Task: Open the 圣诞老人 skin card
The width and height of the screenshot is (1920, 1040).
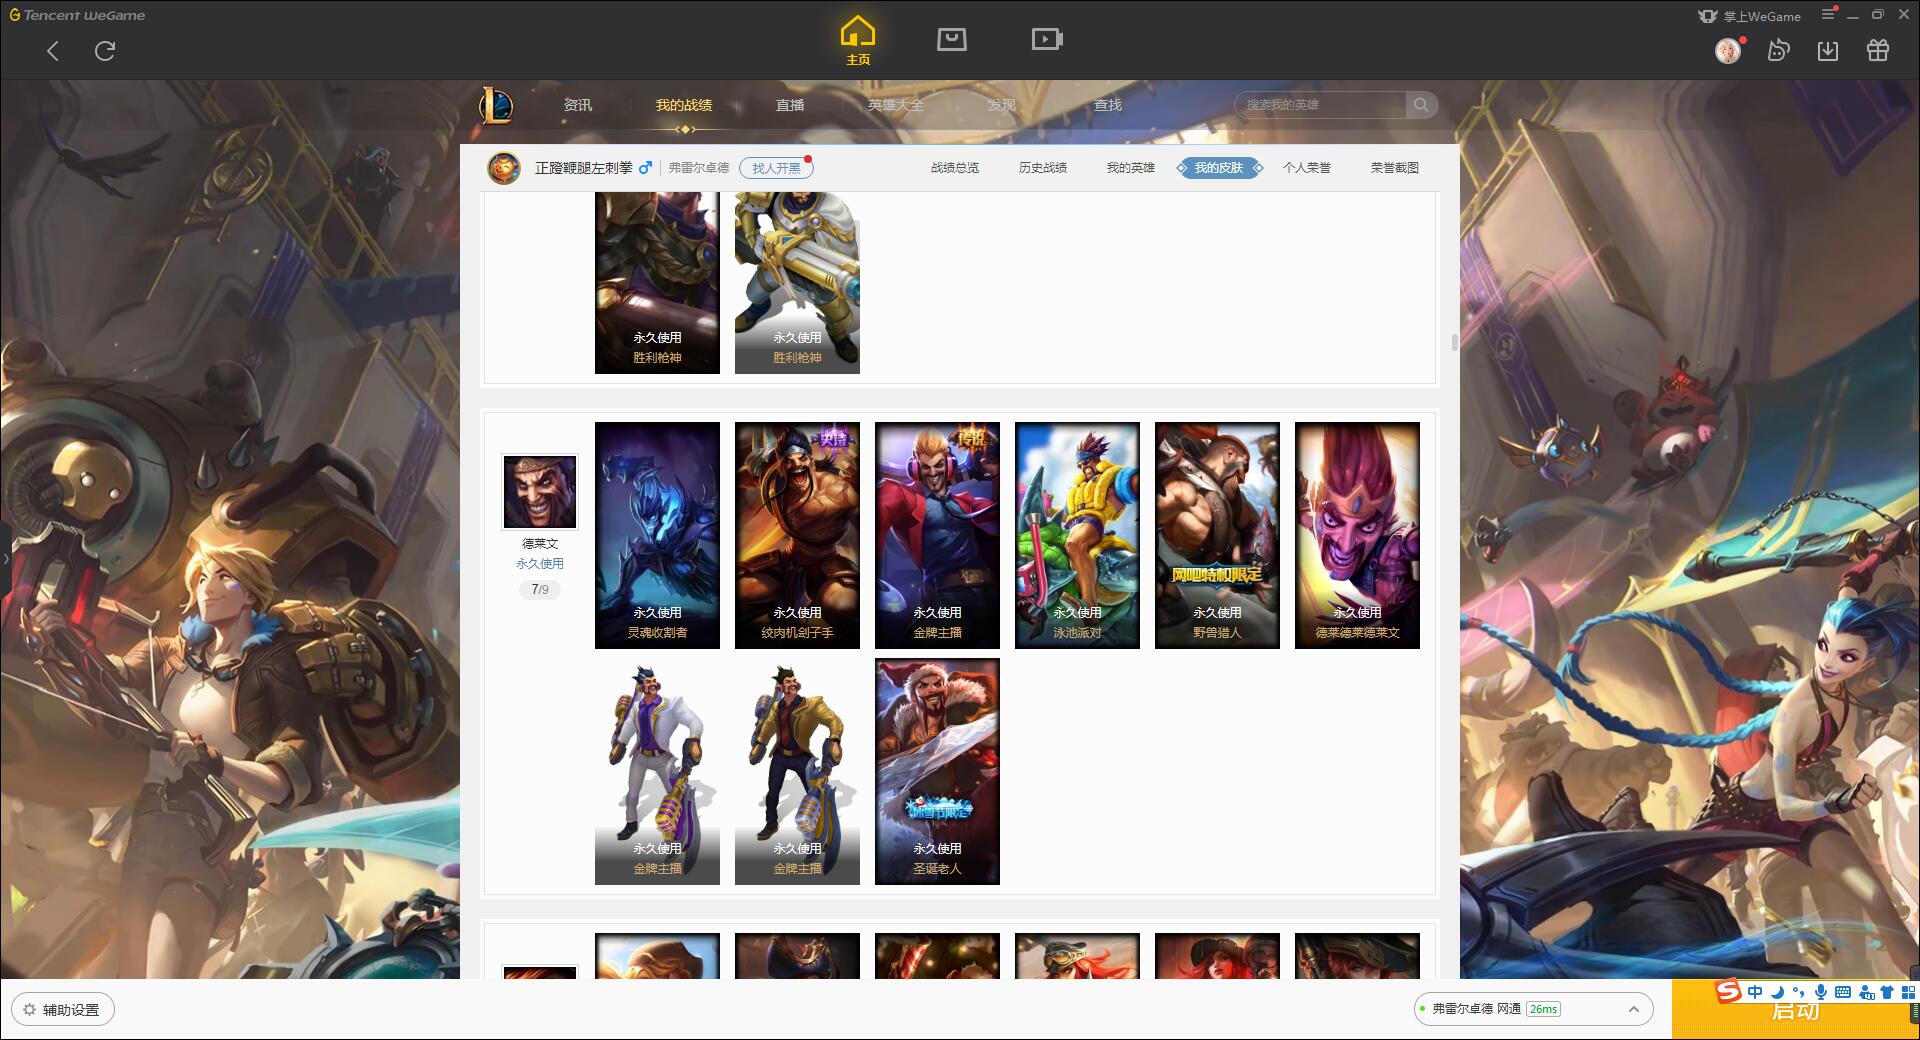Action: [937, 771]
